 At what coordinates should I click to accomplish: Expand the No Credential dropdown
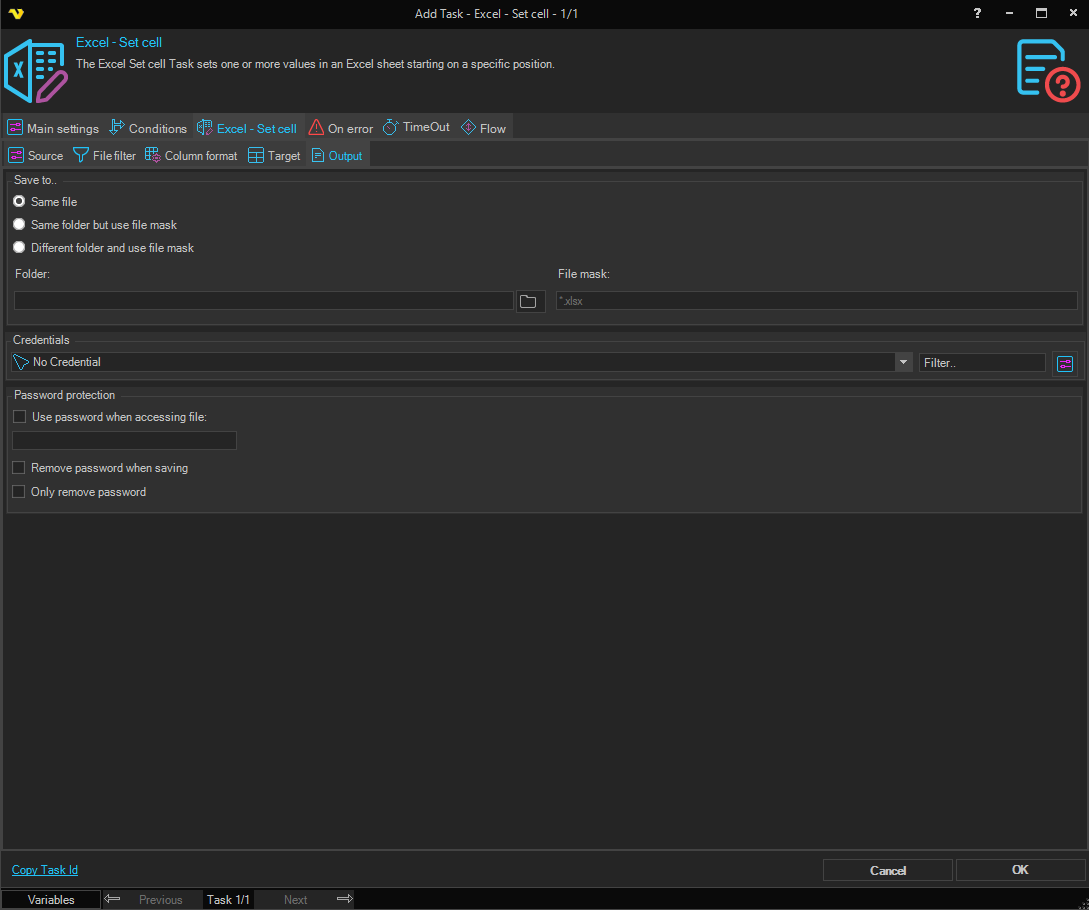click(904, 362)
